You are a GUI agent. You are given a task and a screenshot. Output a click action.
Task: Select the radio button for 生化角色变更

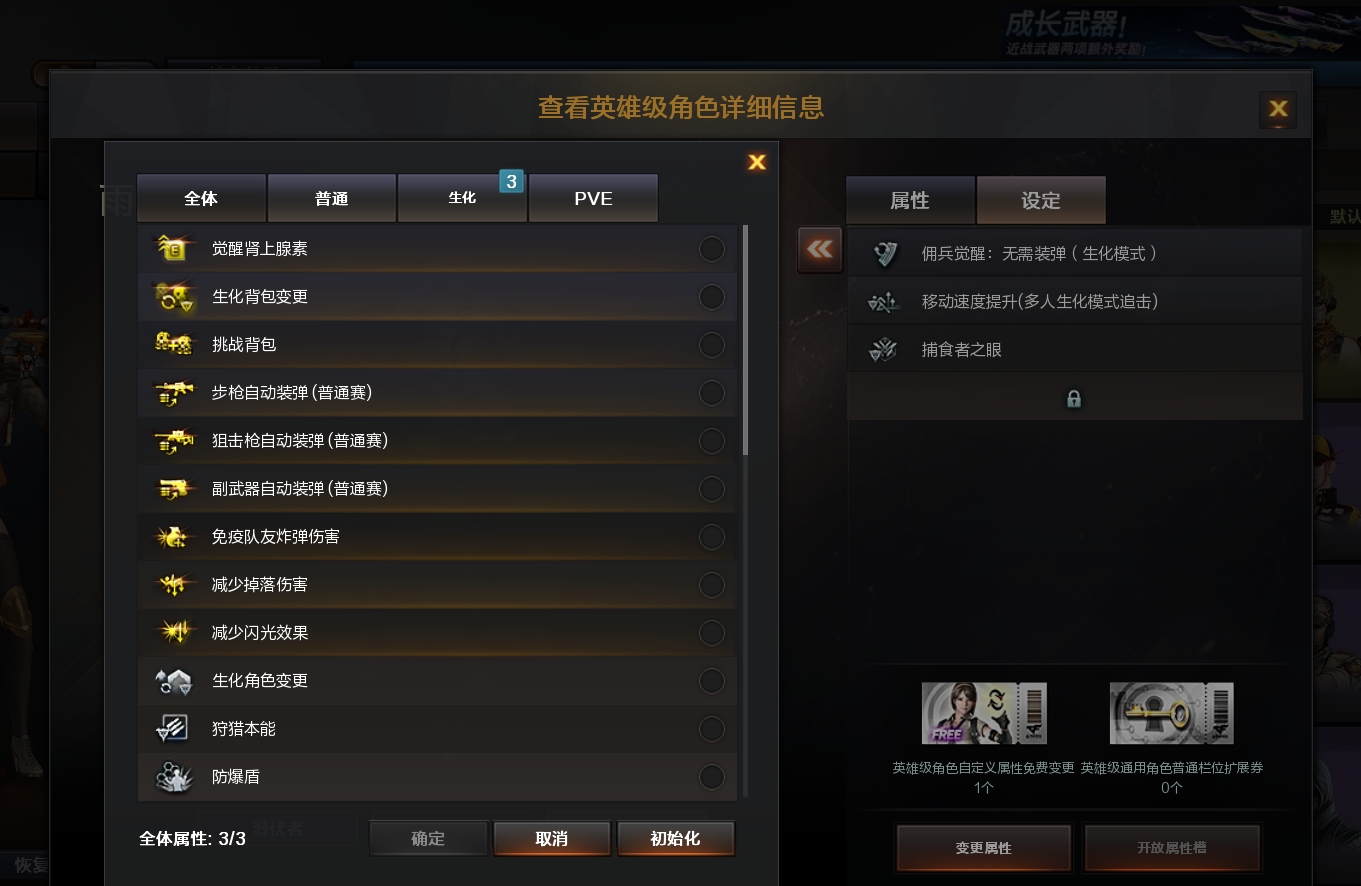[x=712, y=681]
